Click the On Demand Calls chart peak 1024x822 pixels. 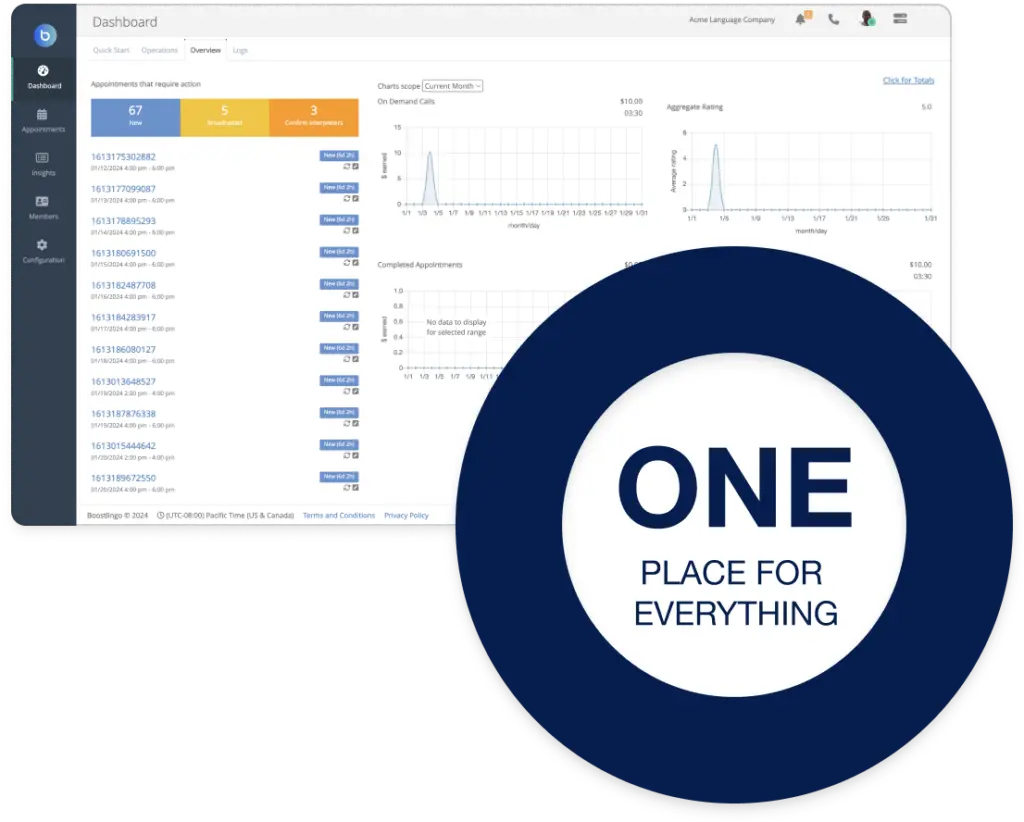(x=430, y=153)
